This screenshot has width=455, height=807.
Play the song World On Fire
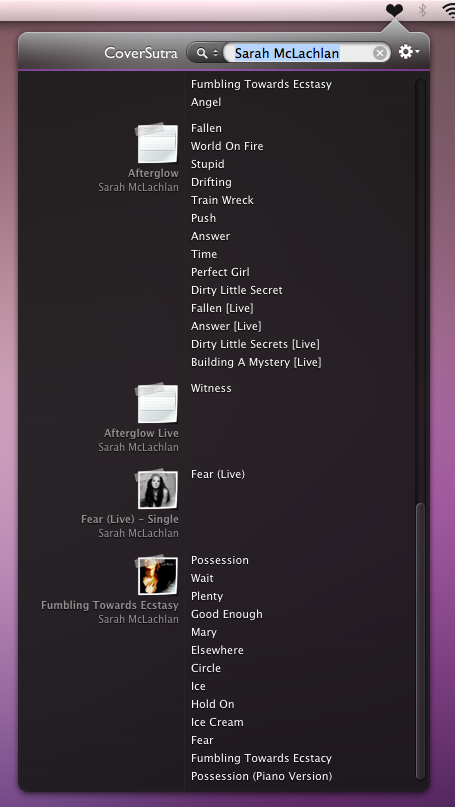tap(227, 146)
